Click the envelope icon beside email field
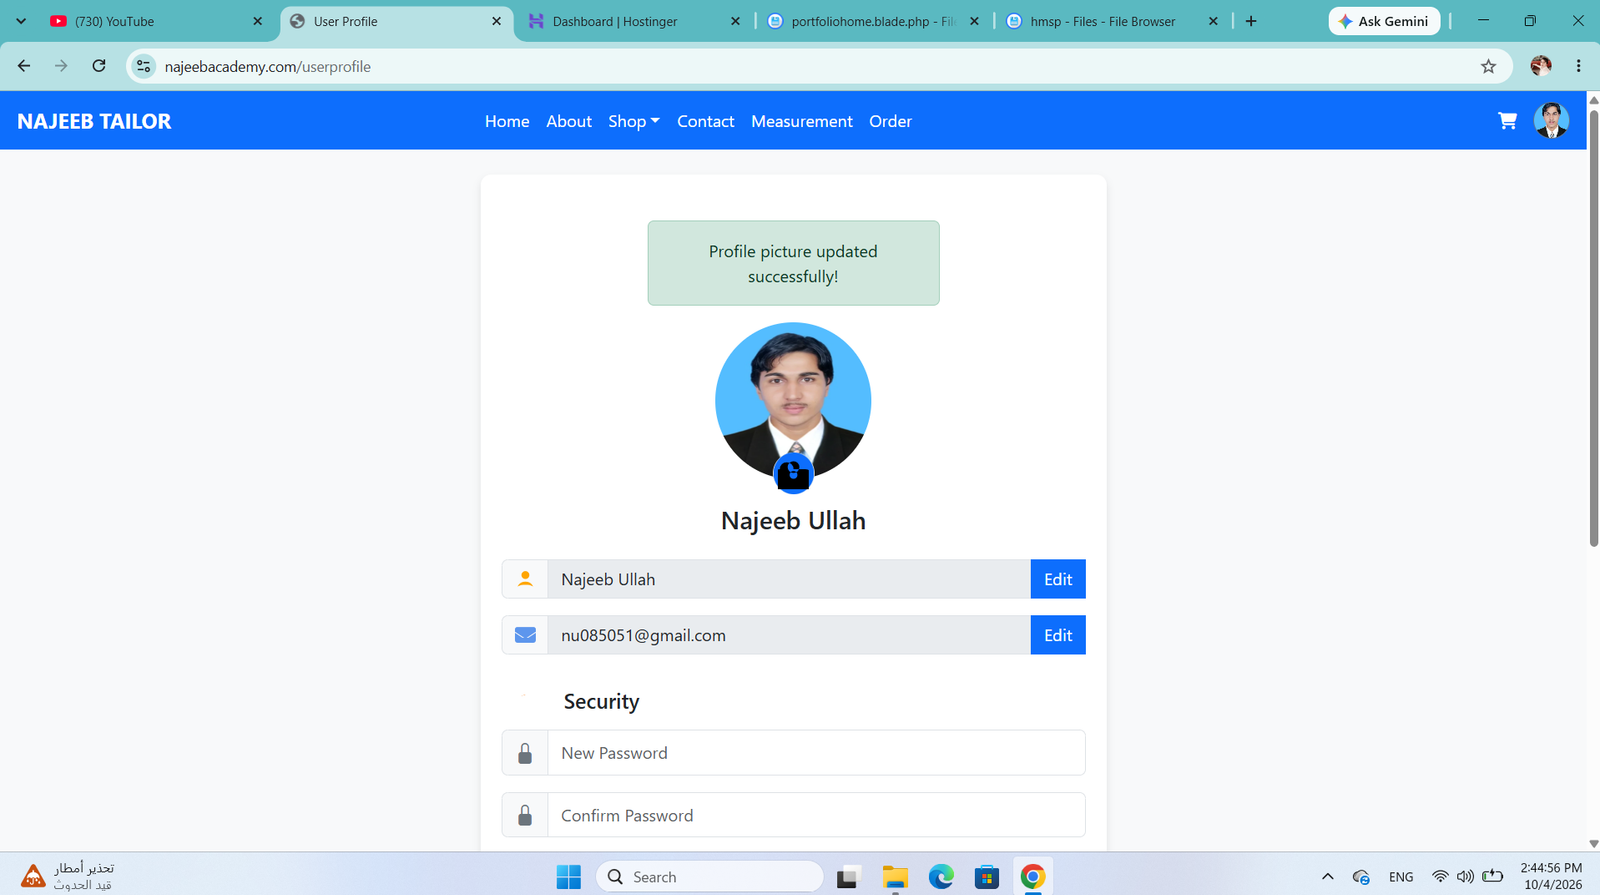 (x=525, y=635)
